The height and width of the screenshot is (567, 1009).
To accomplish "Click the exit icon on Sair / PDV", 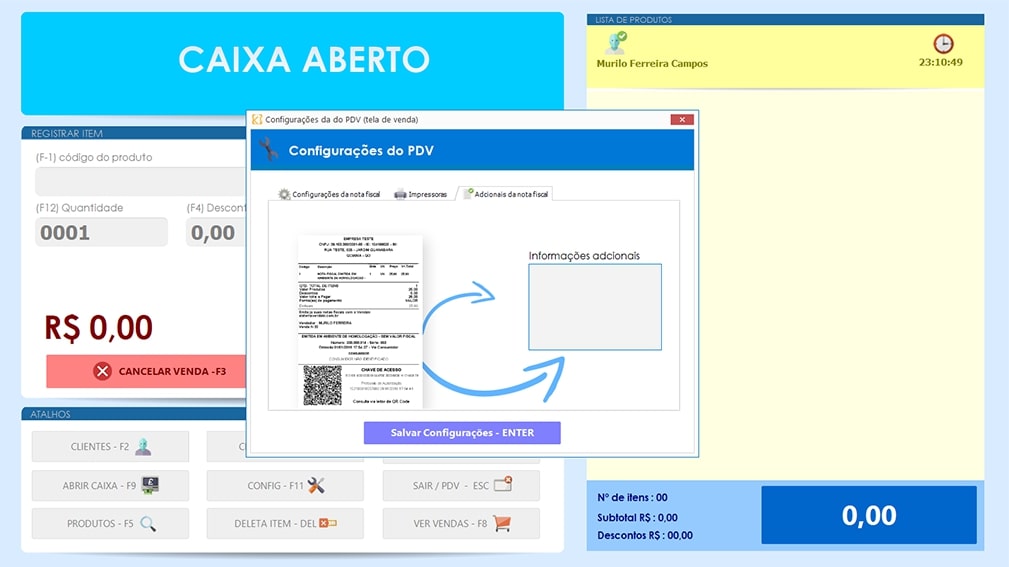I will point(503,485).
